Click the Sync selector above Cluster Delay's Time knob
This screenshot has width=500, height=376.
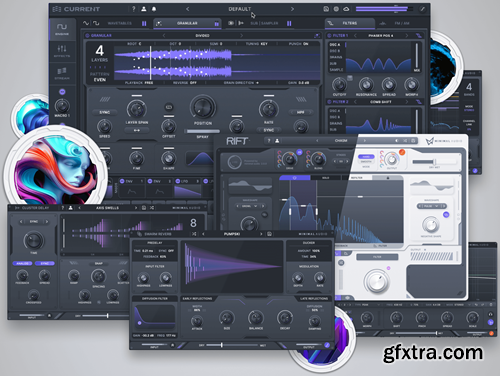(34, 221)
